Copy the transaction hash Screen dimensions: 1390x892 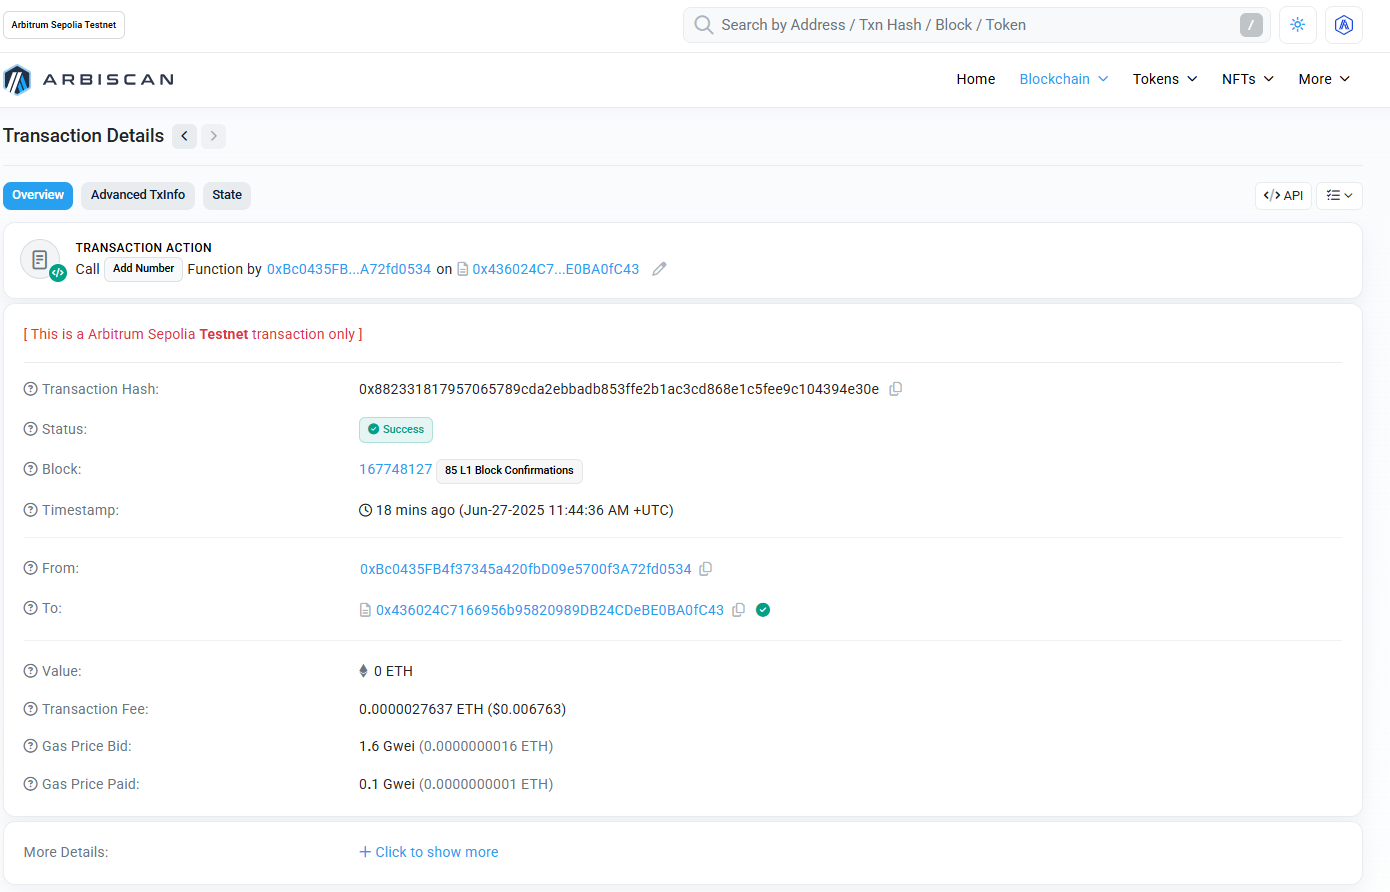tap(896, 389)
